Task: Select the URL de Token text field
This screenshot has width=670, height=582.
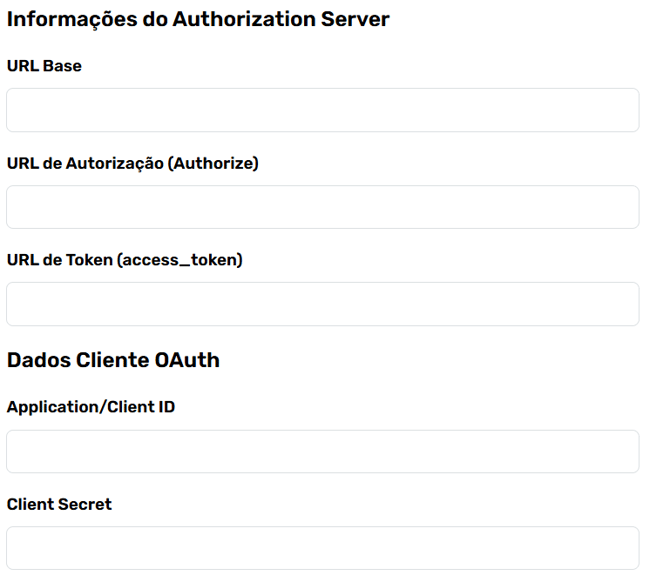Action: (322, 304)
